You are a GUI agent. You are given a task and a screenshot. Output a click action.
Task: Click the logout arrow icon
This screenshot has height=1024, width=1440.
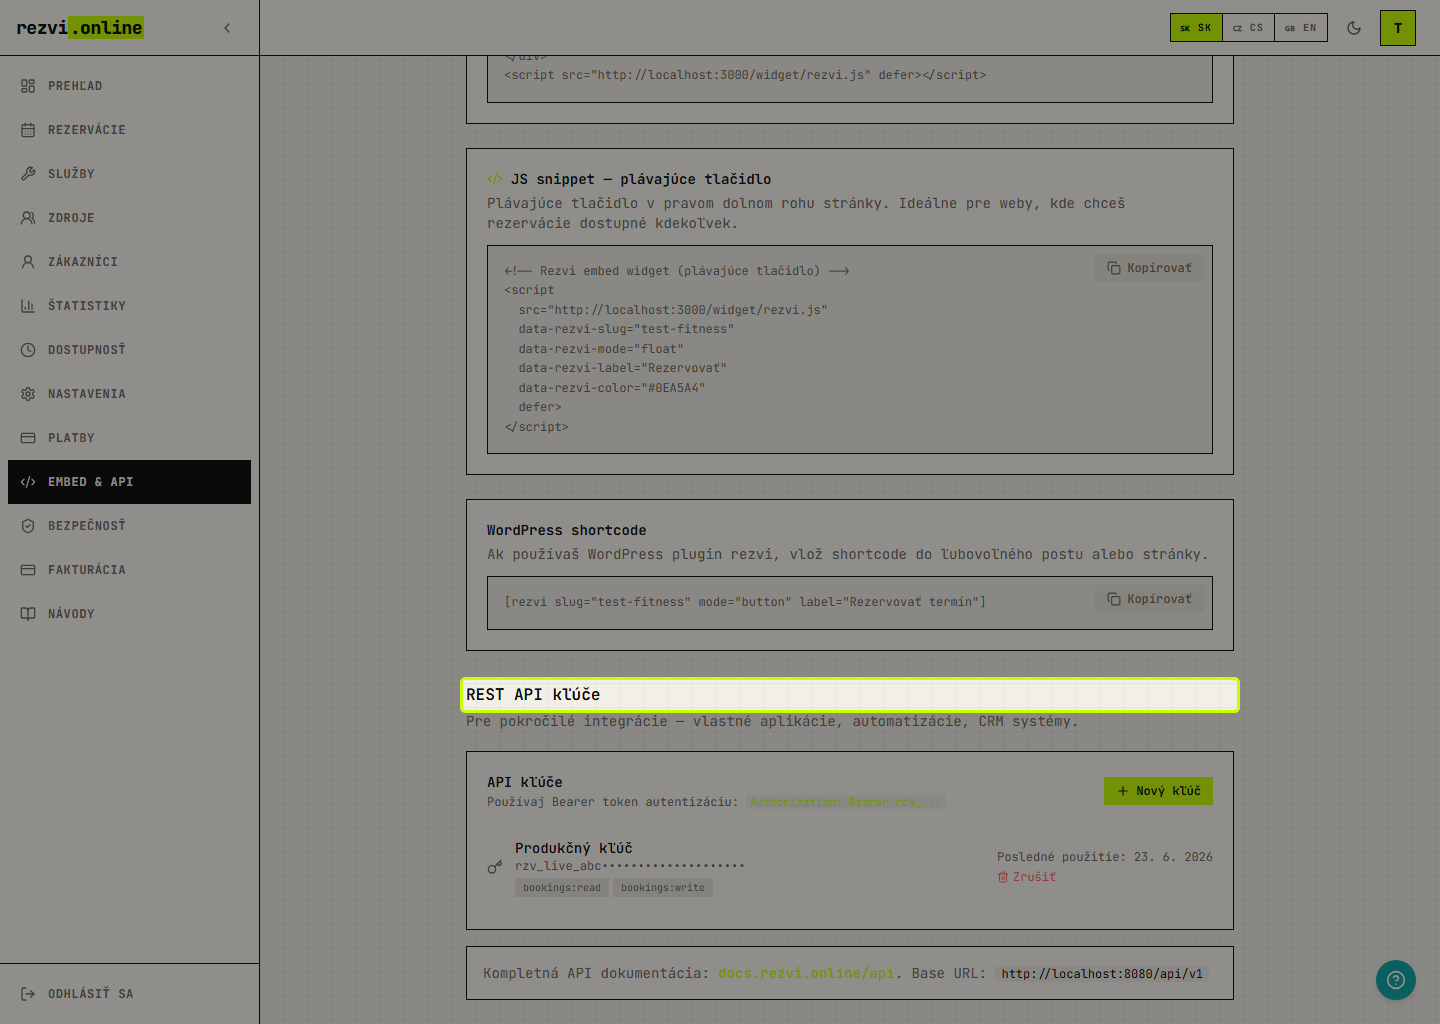pos(28,994)
